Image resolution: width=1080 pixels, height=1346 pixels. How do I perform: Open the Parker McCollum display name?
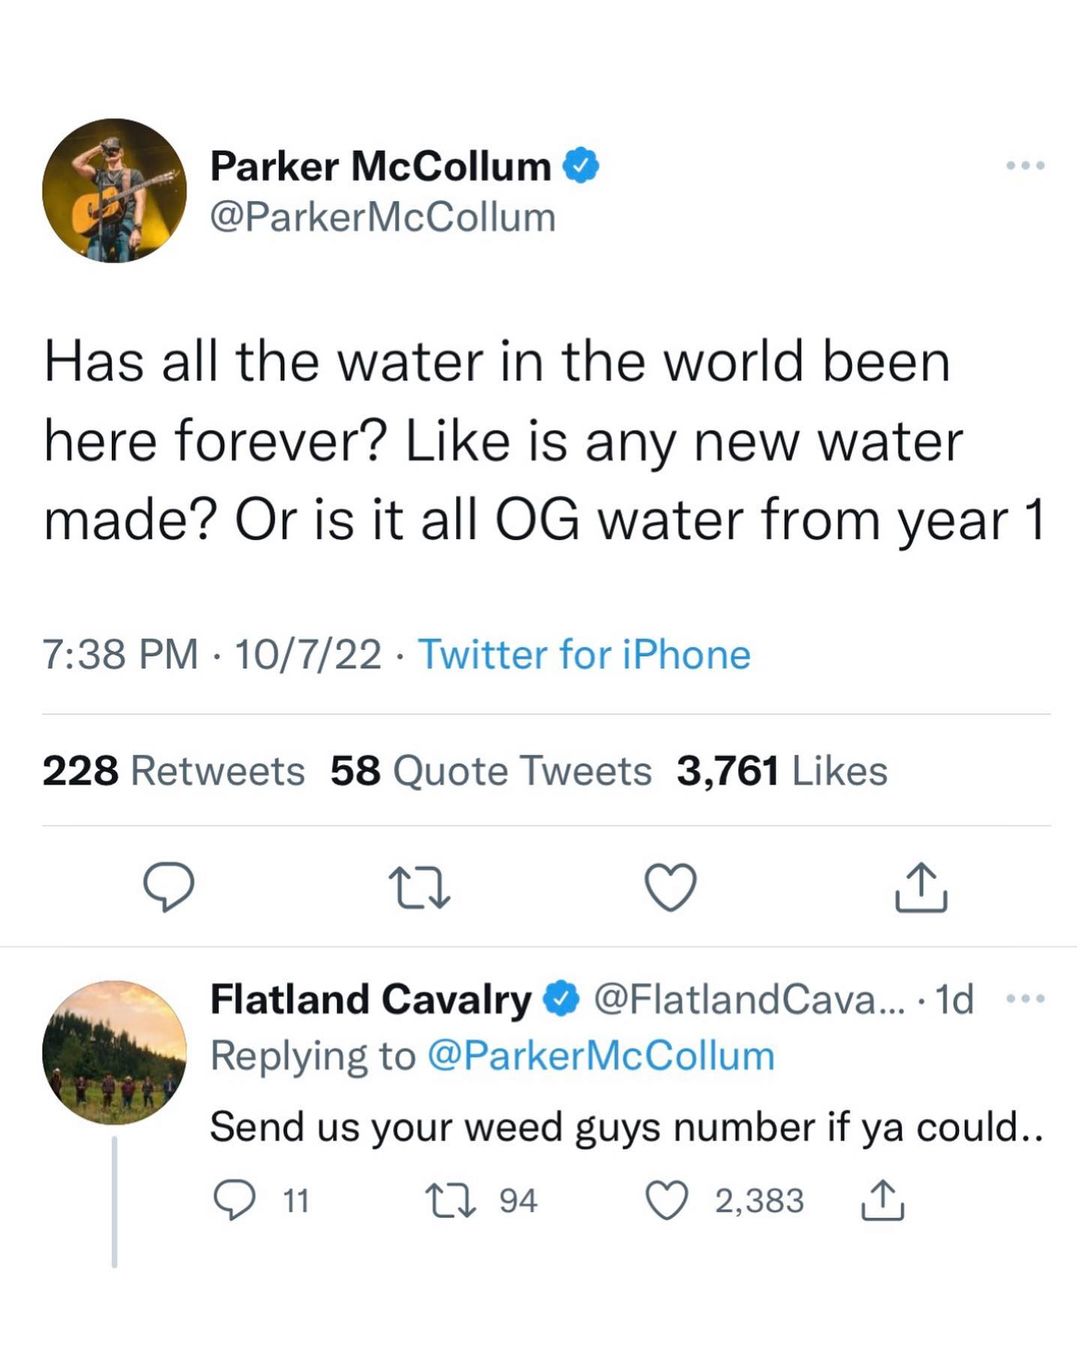(x=380, y=166)
